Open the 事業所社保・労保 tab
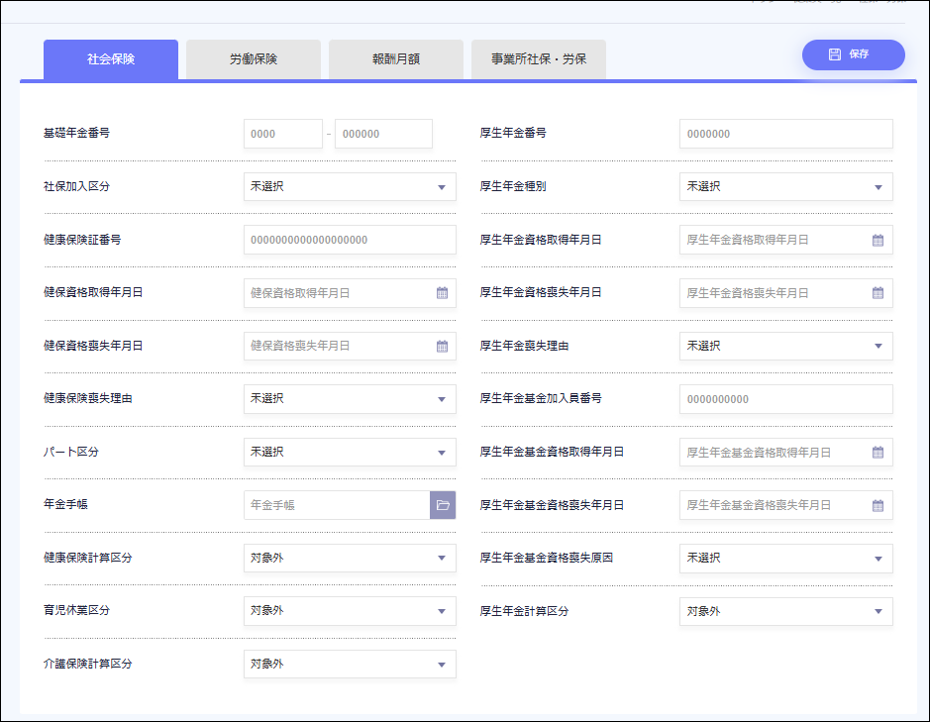 [x=538, y=59]
